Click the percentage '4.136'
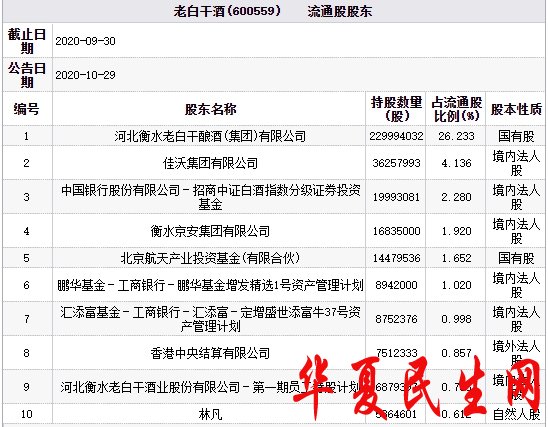 coord(456,163)
